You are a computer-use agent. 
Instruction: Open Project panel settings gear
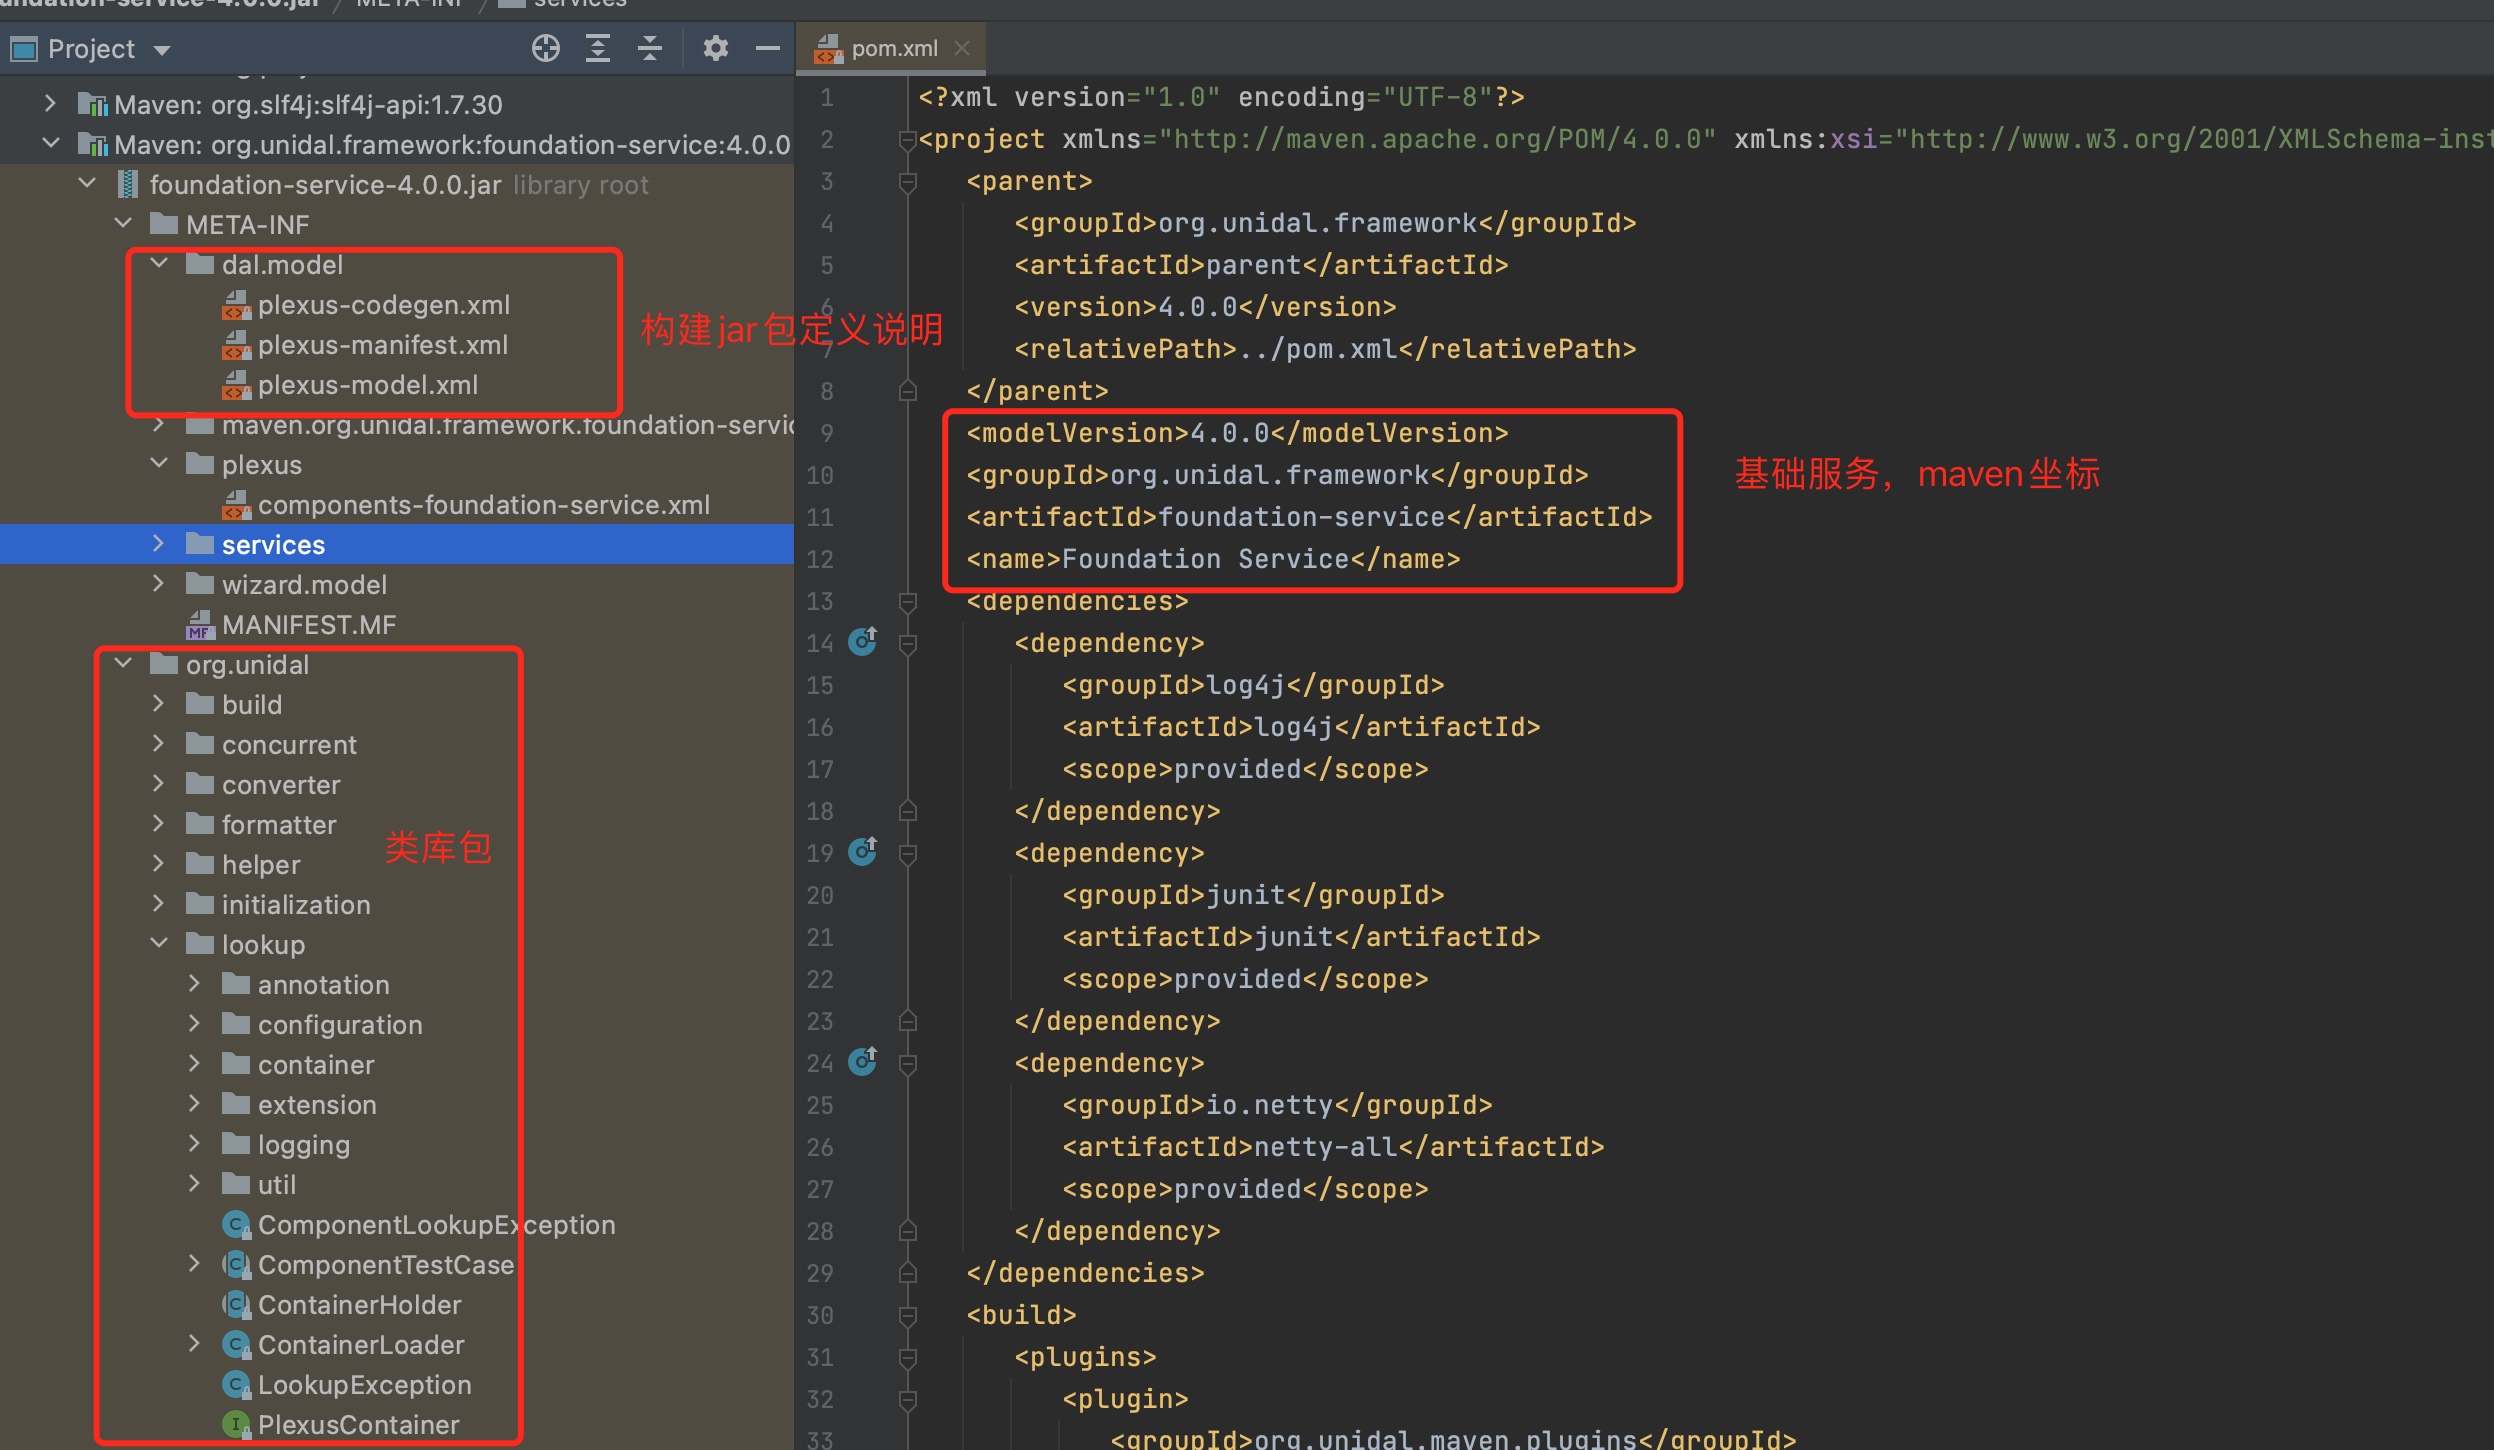[715, 48]
